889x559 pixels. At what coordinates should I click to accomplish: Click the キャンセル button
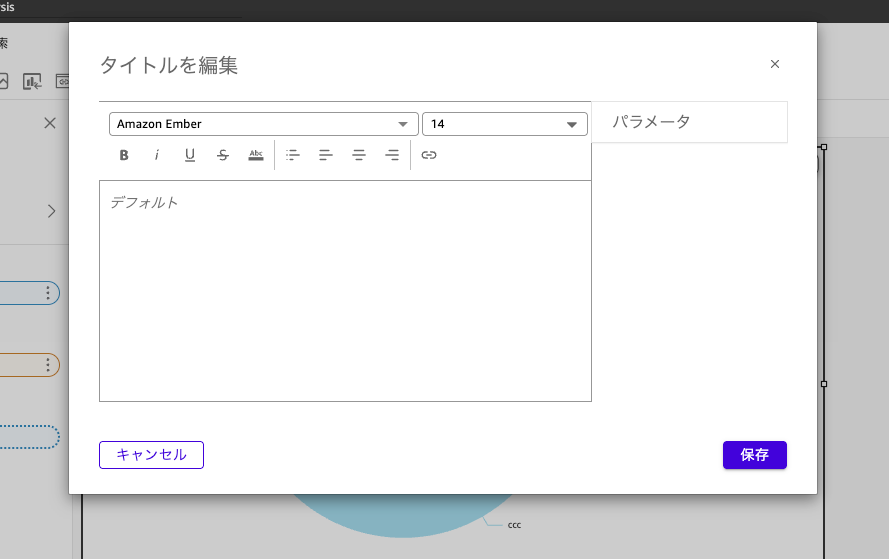click(x=151, y=455)
